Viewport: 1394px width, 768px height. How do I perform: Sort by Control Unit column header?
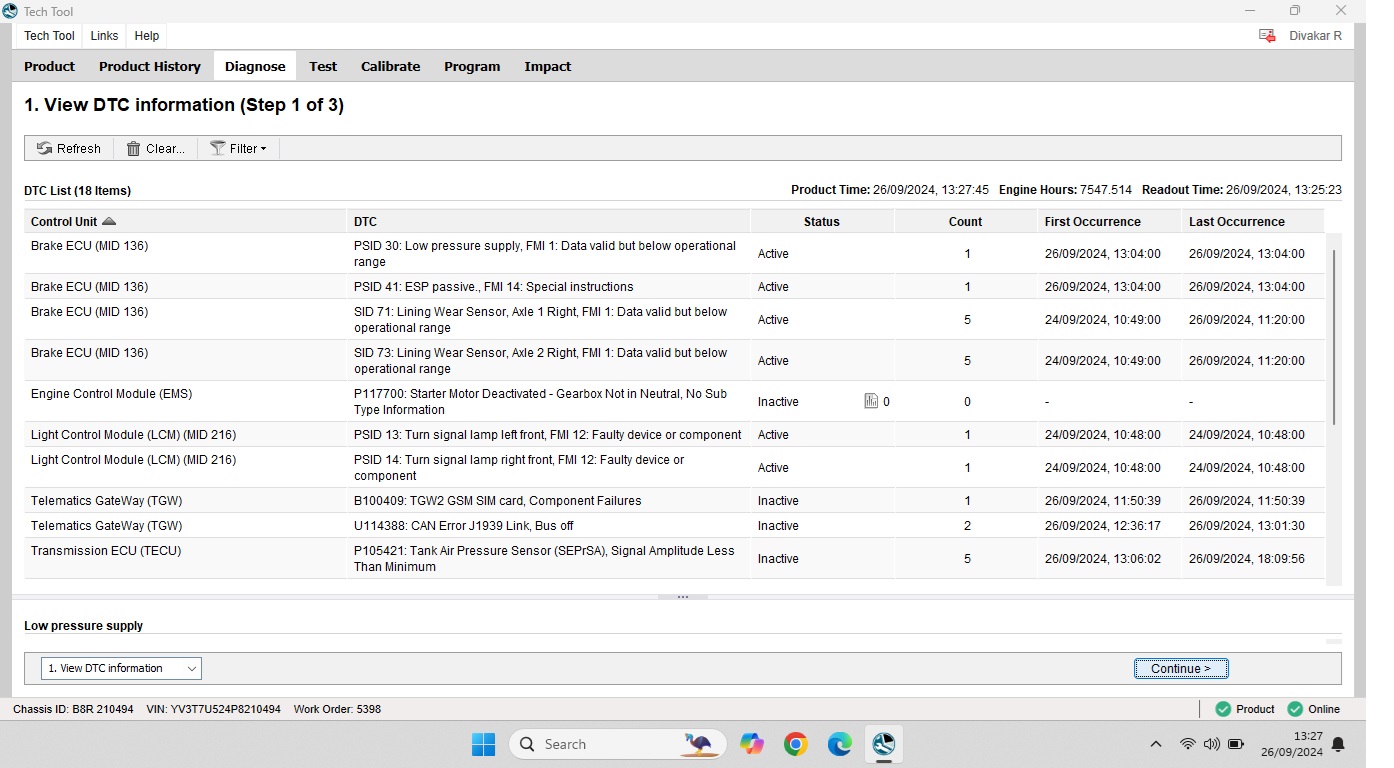(73, 222)
